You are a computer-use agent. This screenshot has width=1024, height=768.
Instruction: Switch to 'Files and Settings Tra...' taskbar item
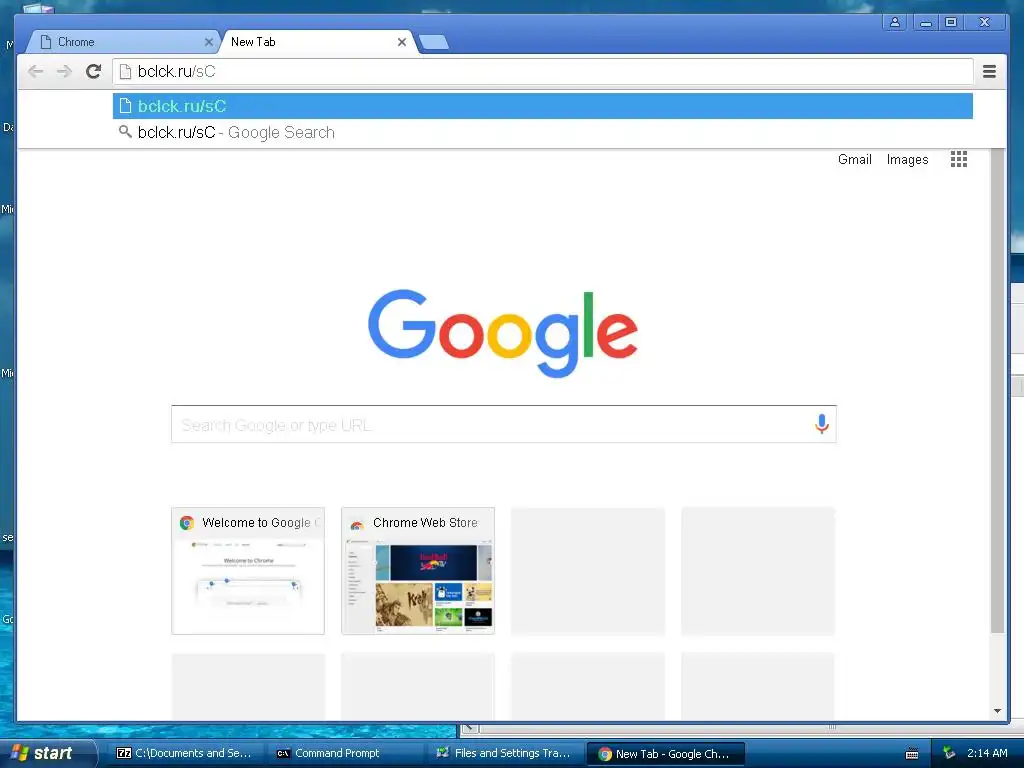coord(505,753)
